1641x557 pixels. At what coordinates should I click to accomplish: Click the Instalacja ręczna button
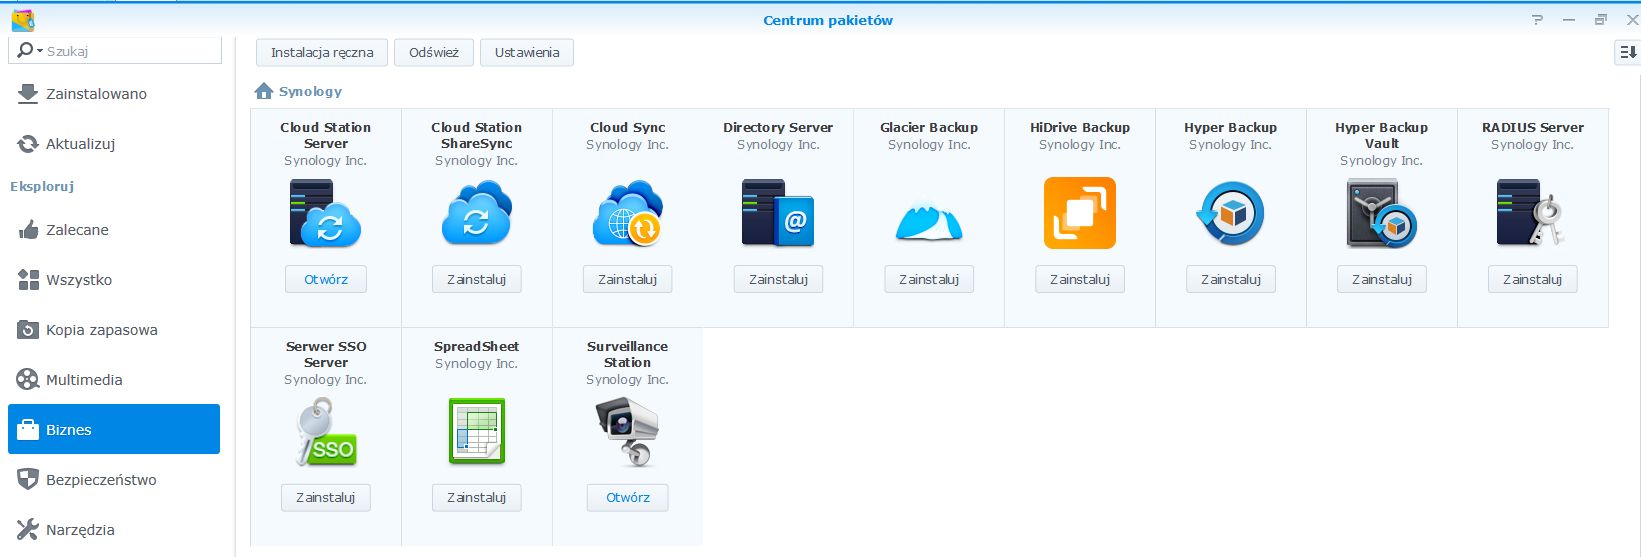click(x=322, y=52)
